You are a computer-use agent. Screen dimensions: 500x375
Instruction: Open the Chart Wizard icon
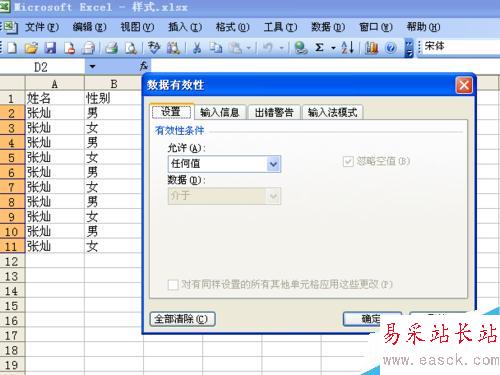(x=371, y=48)
